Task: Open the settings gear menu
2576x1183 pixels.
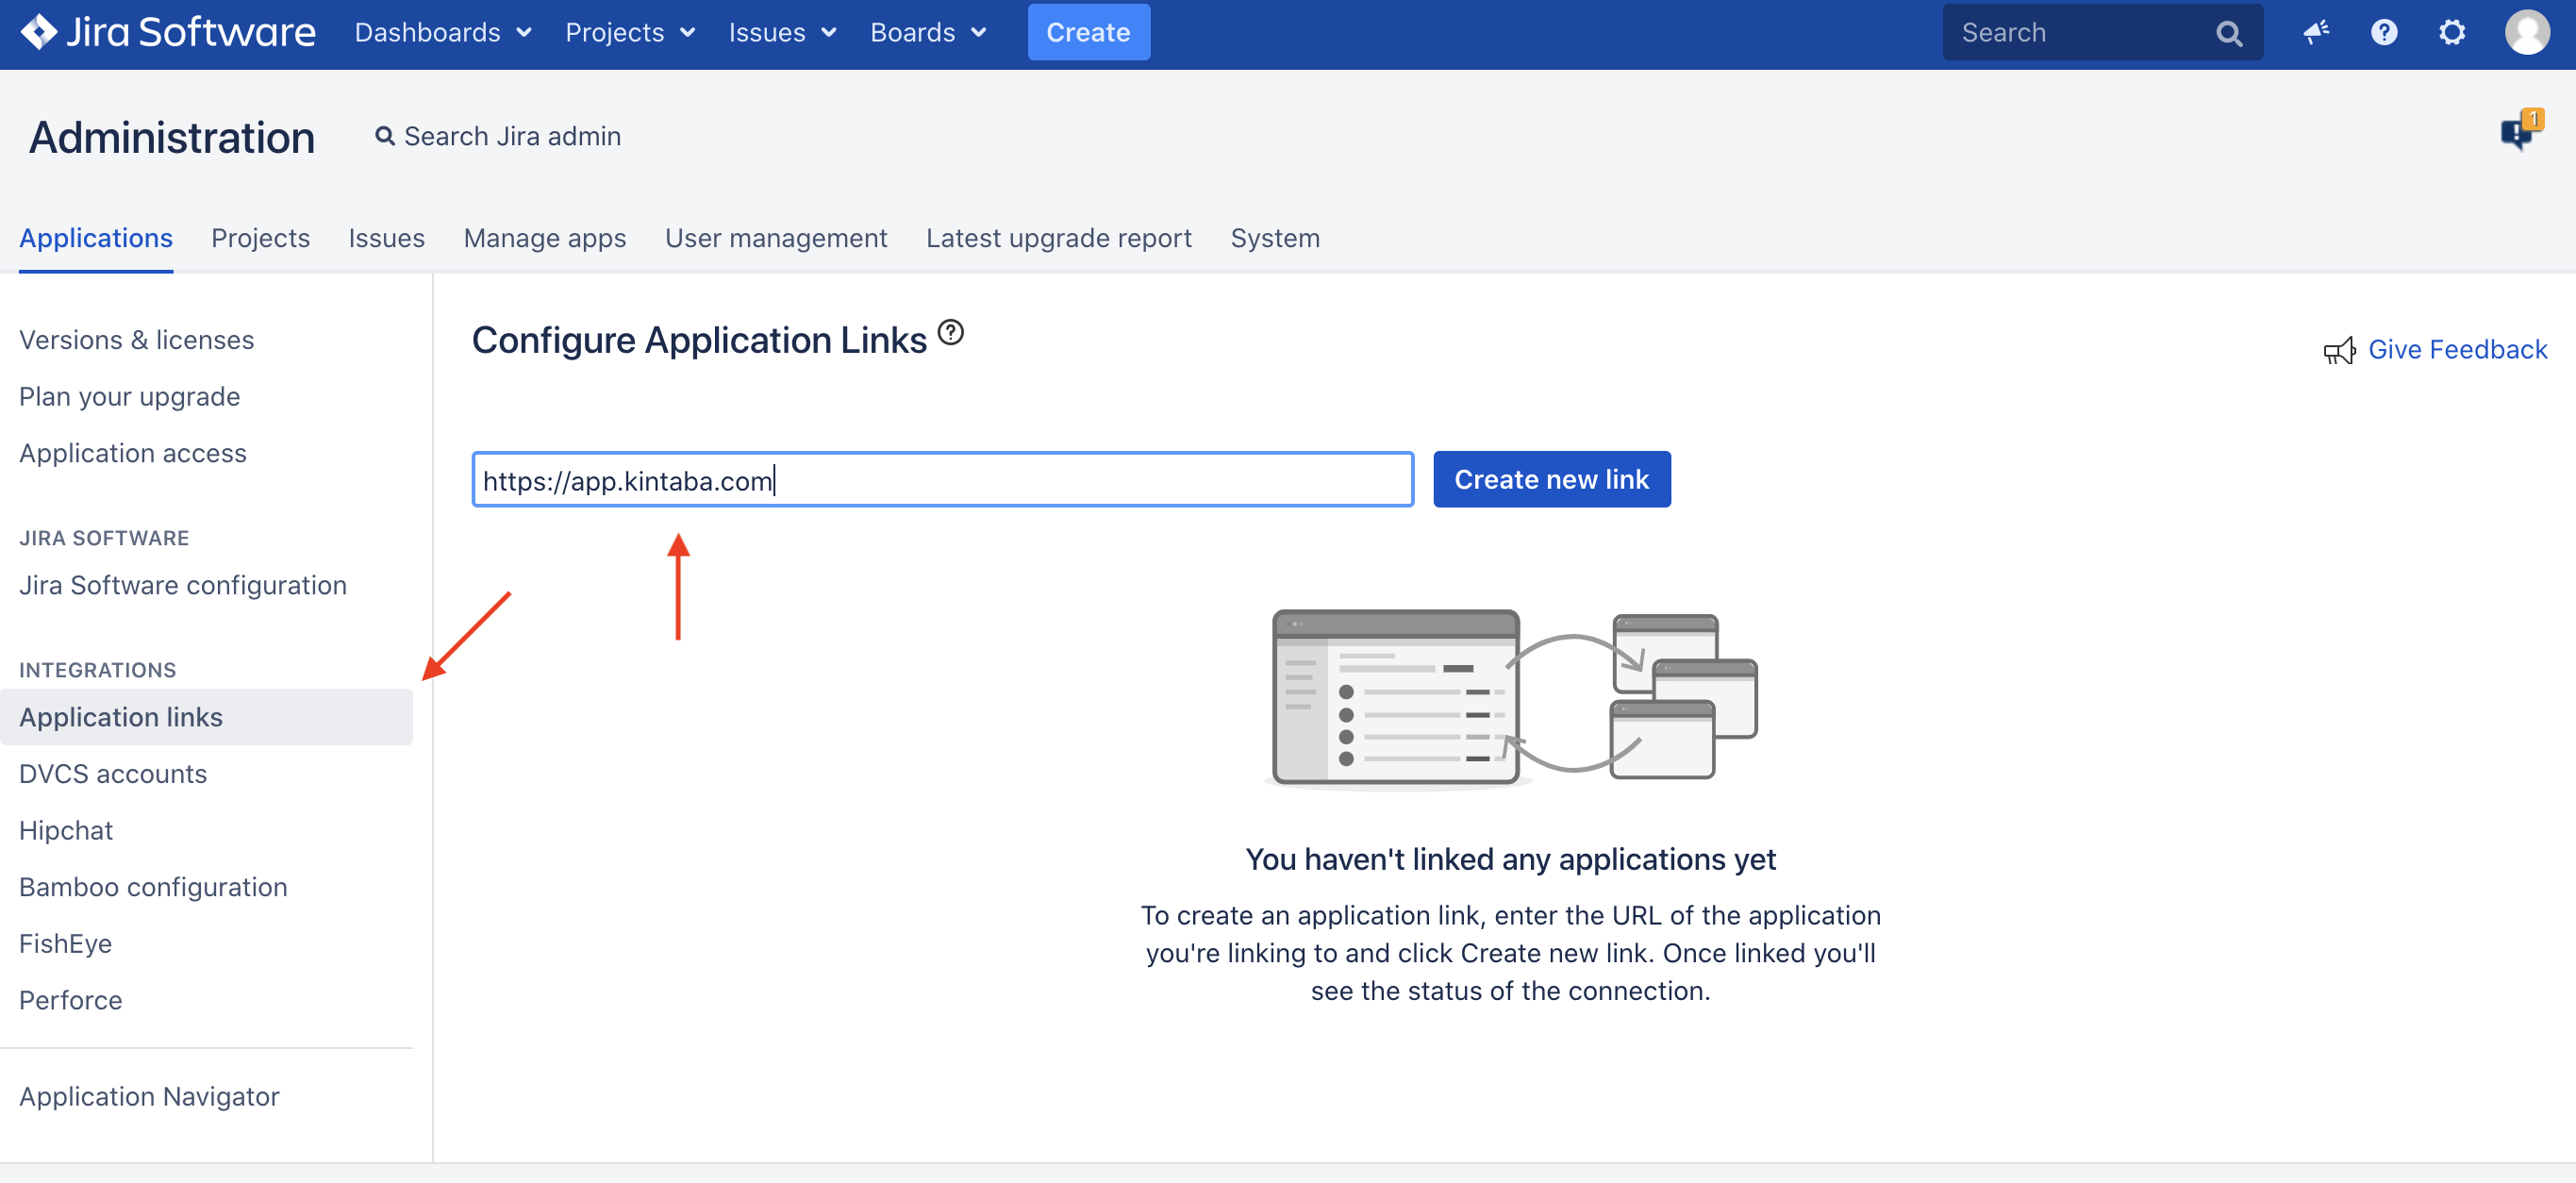Action: click(2451, 33)
